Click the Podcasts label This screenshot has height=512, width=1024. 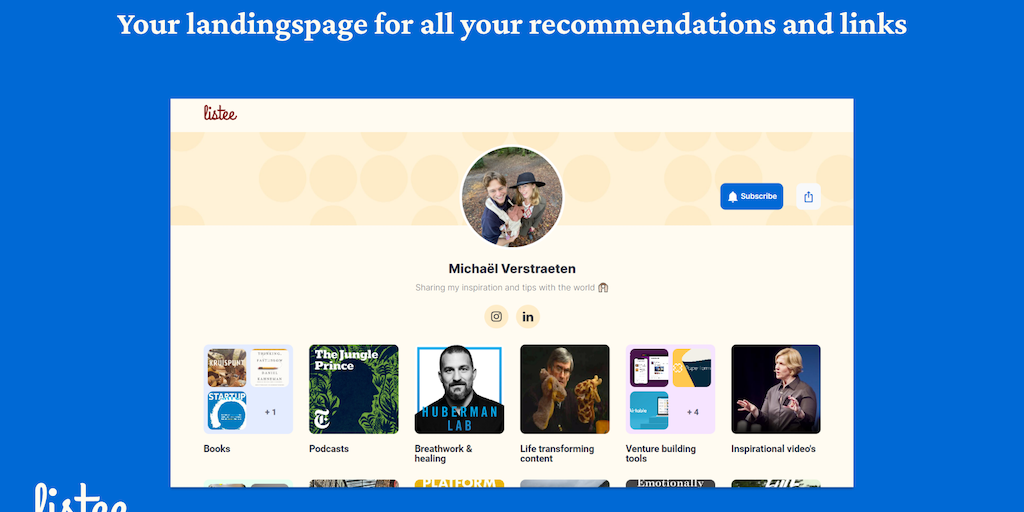(329, 449)
